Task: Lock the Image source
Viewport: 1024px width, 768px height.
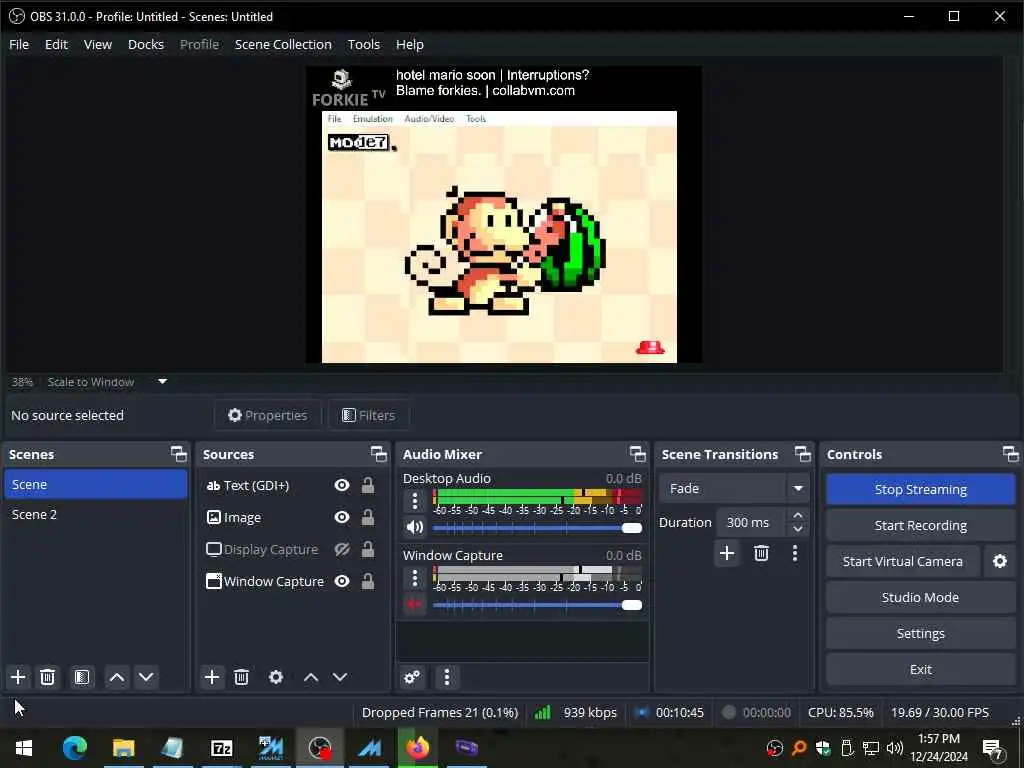Action: 368,517
